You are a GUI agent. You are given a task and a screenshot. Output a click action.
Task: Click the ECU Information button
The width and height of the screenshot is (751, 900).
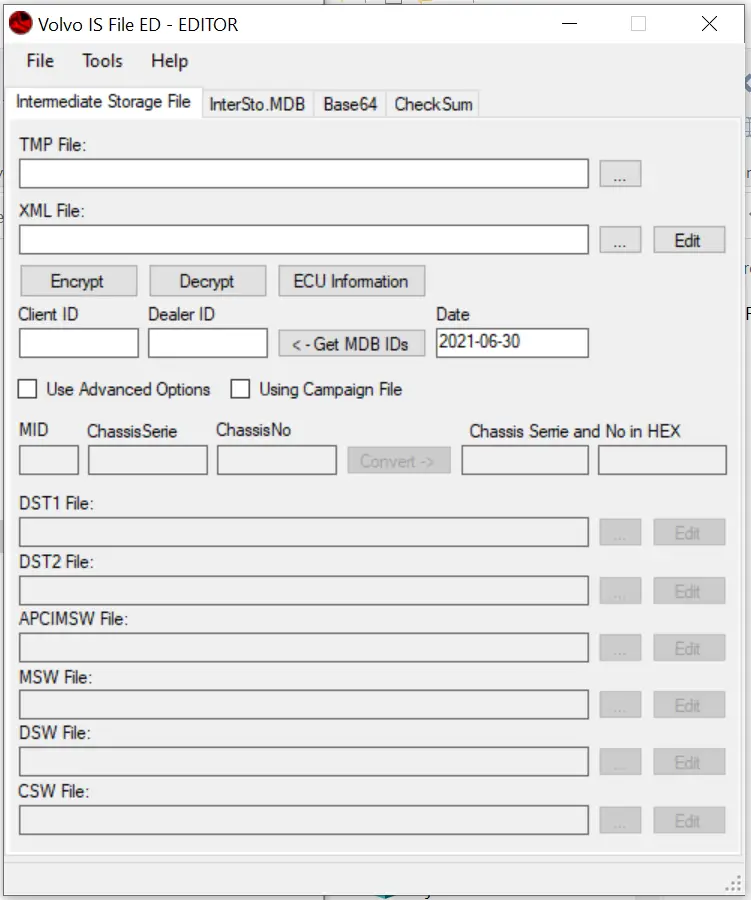point(351,281)
